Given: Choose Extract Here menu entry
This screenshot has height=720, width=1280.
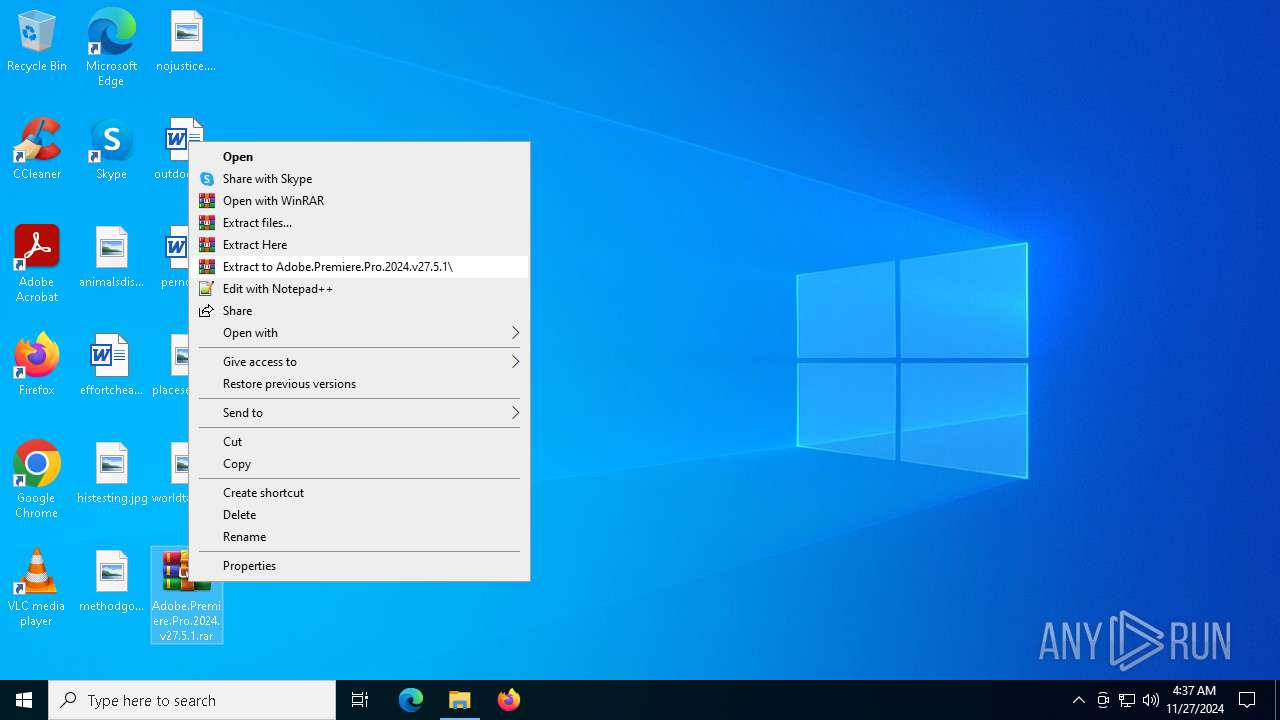Looking at the screenshot, I should 359,245.
